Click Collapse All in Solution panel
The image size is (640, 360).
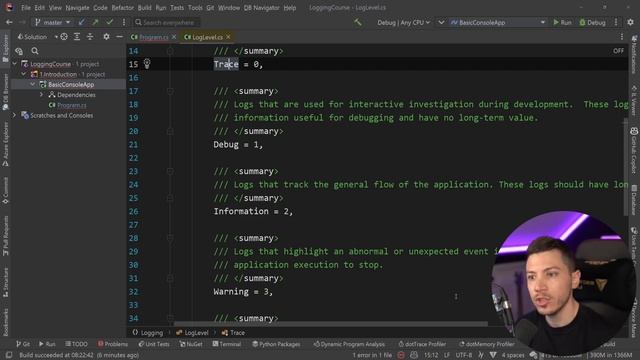(90, 37)
